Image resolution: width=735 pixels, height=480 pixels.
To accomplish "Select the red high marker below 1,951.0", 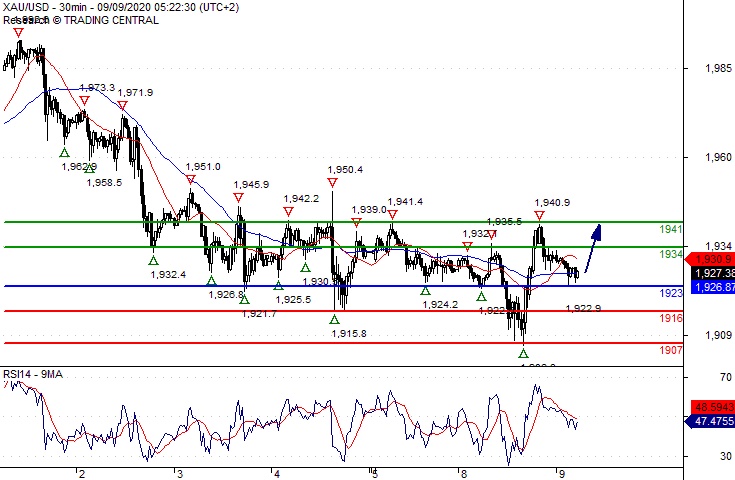I will [x=190, y=179].
